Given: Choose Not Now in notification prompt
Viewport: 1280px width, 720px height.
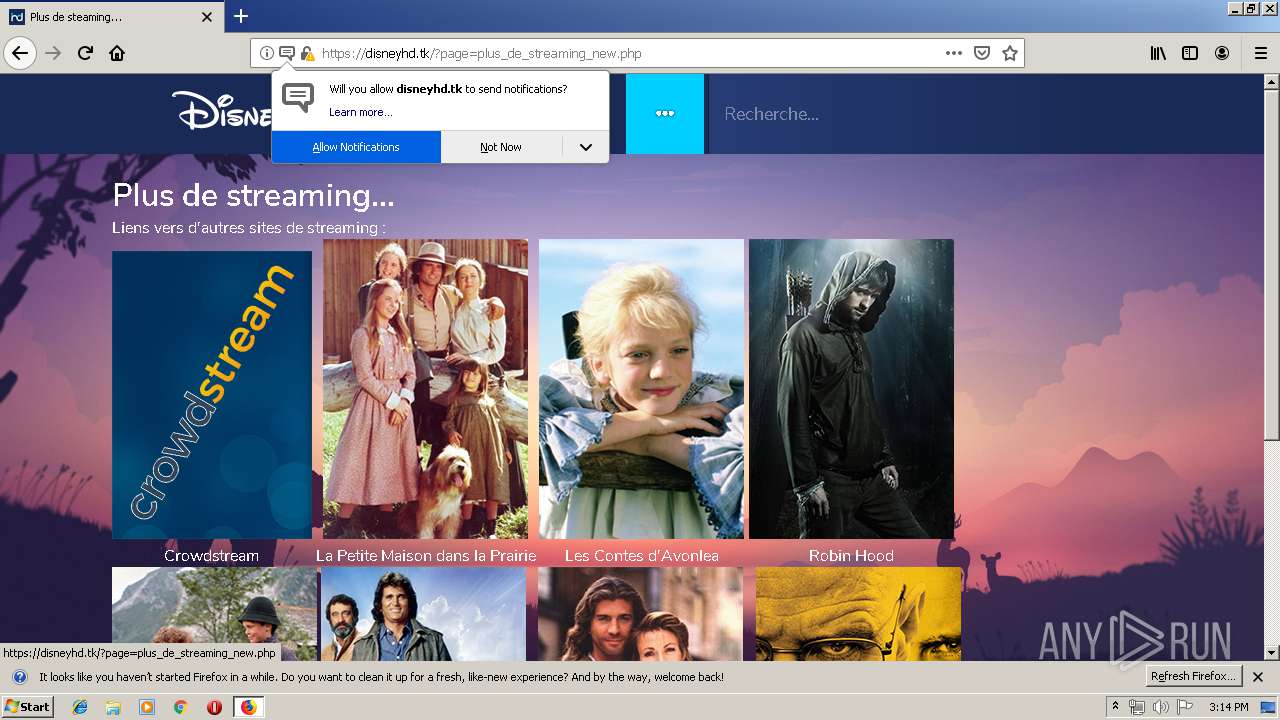Looking at the screenshot, I should coord(501,147).
